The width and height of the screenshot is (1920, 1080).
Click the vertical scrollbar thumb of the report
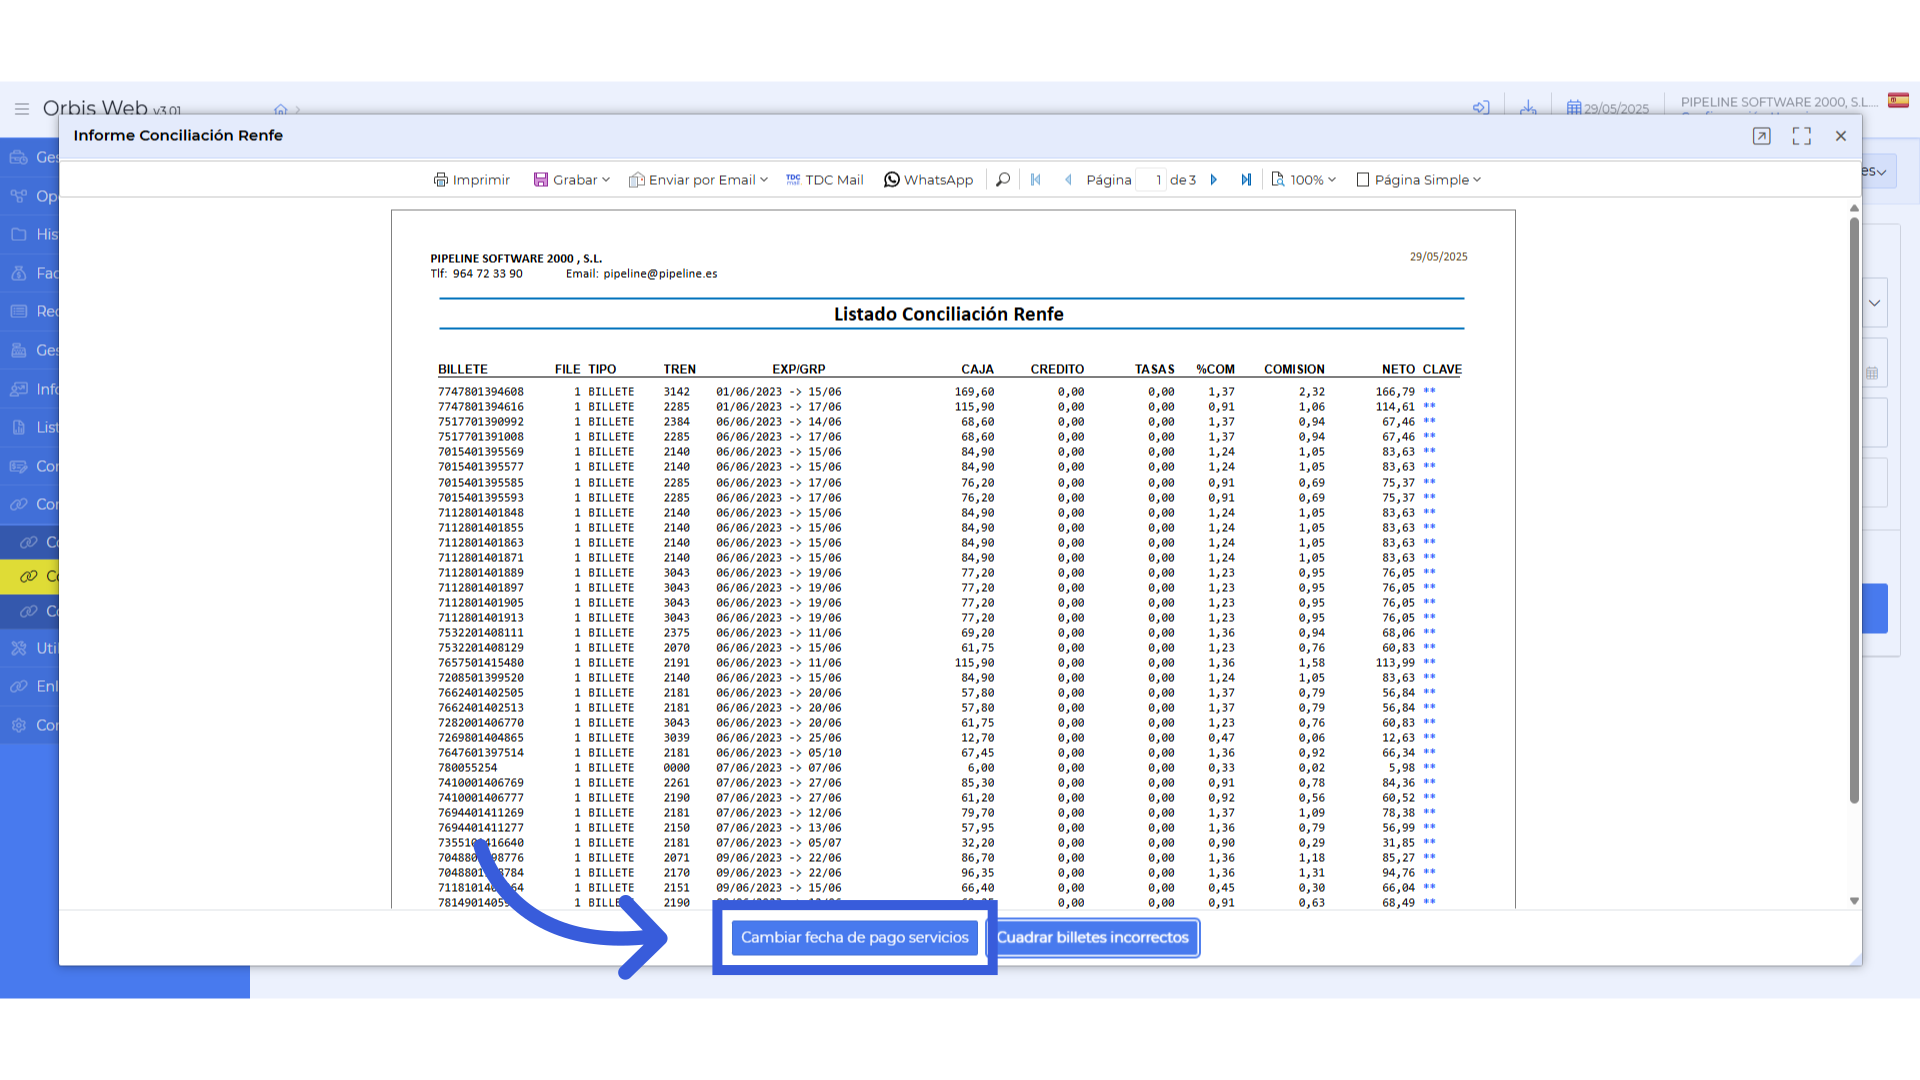pyautogui.click(x=1854, y=510)
